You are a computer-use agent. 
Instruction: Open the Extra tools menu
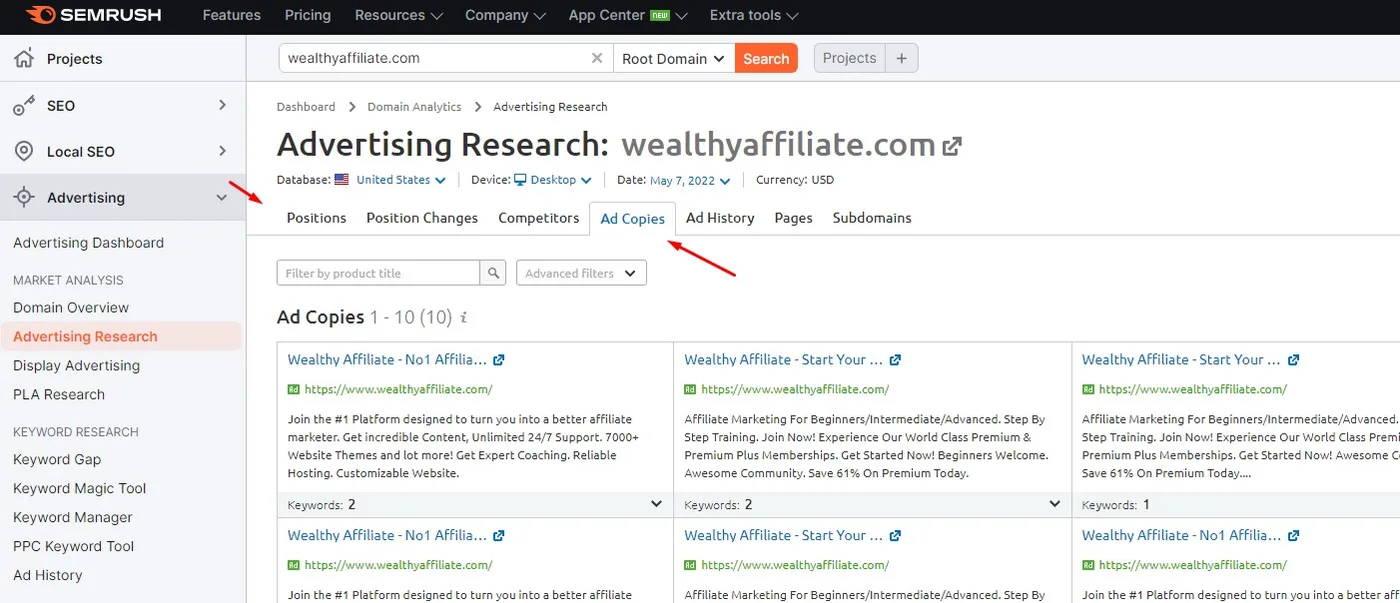pyautogui.click(x=754, y=15)
